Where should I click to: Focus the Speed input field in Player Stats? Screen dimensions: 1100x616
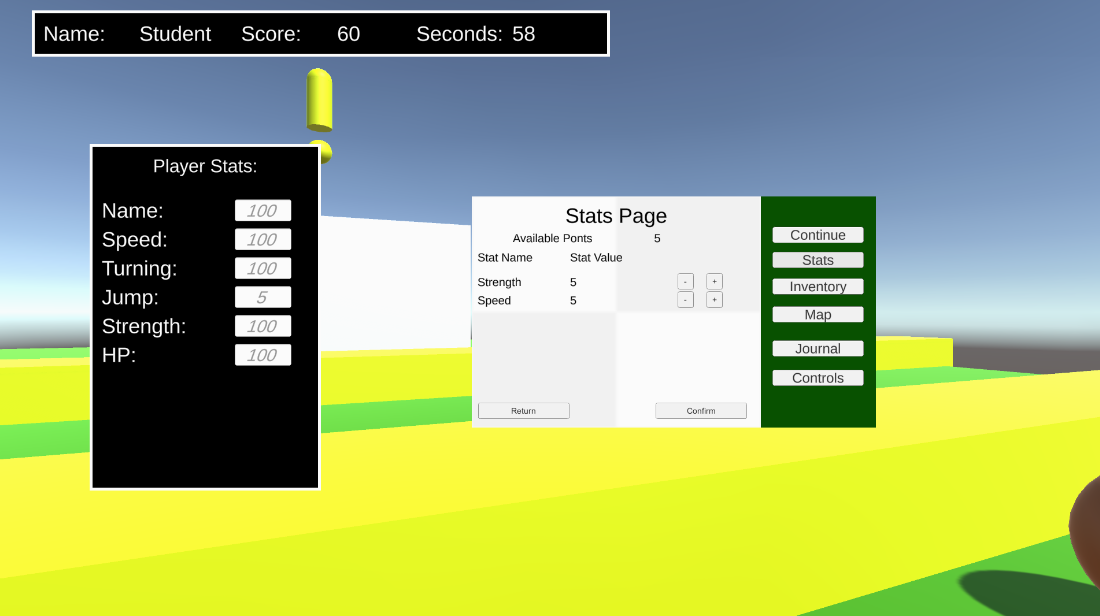point(263,239)
